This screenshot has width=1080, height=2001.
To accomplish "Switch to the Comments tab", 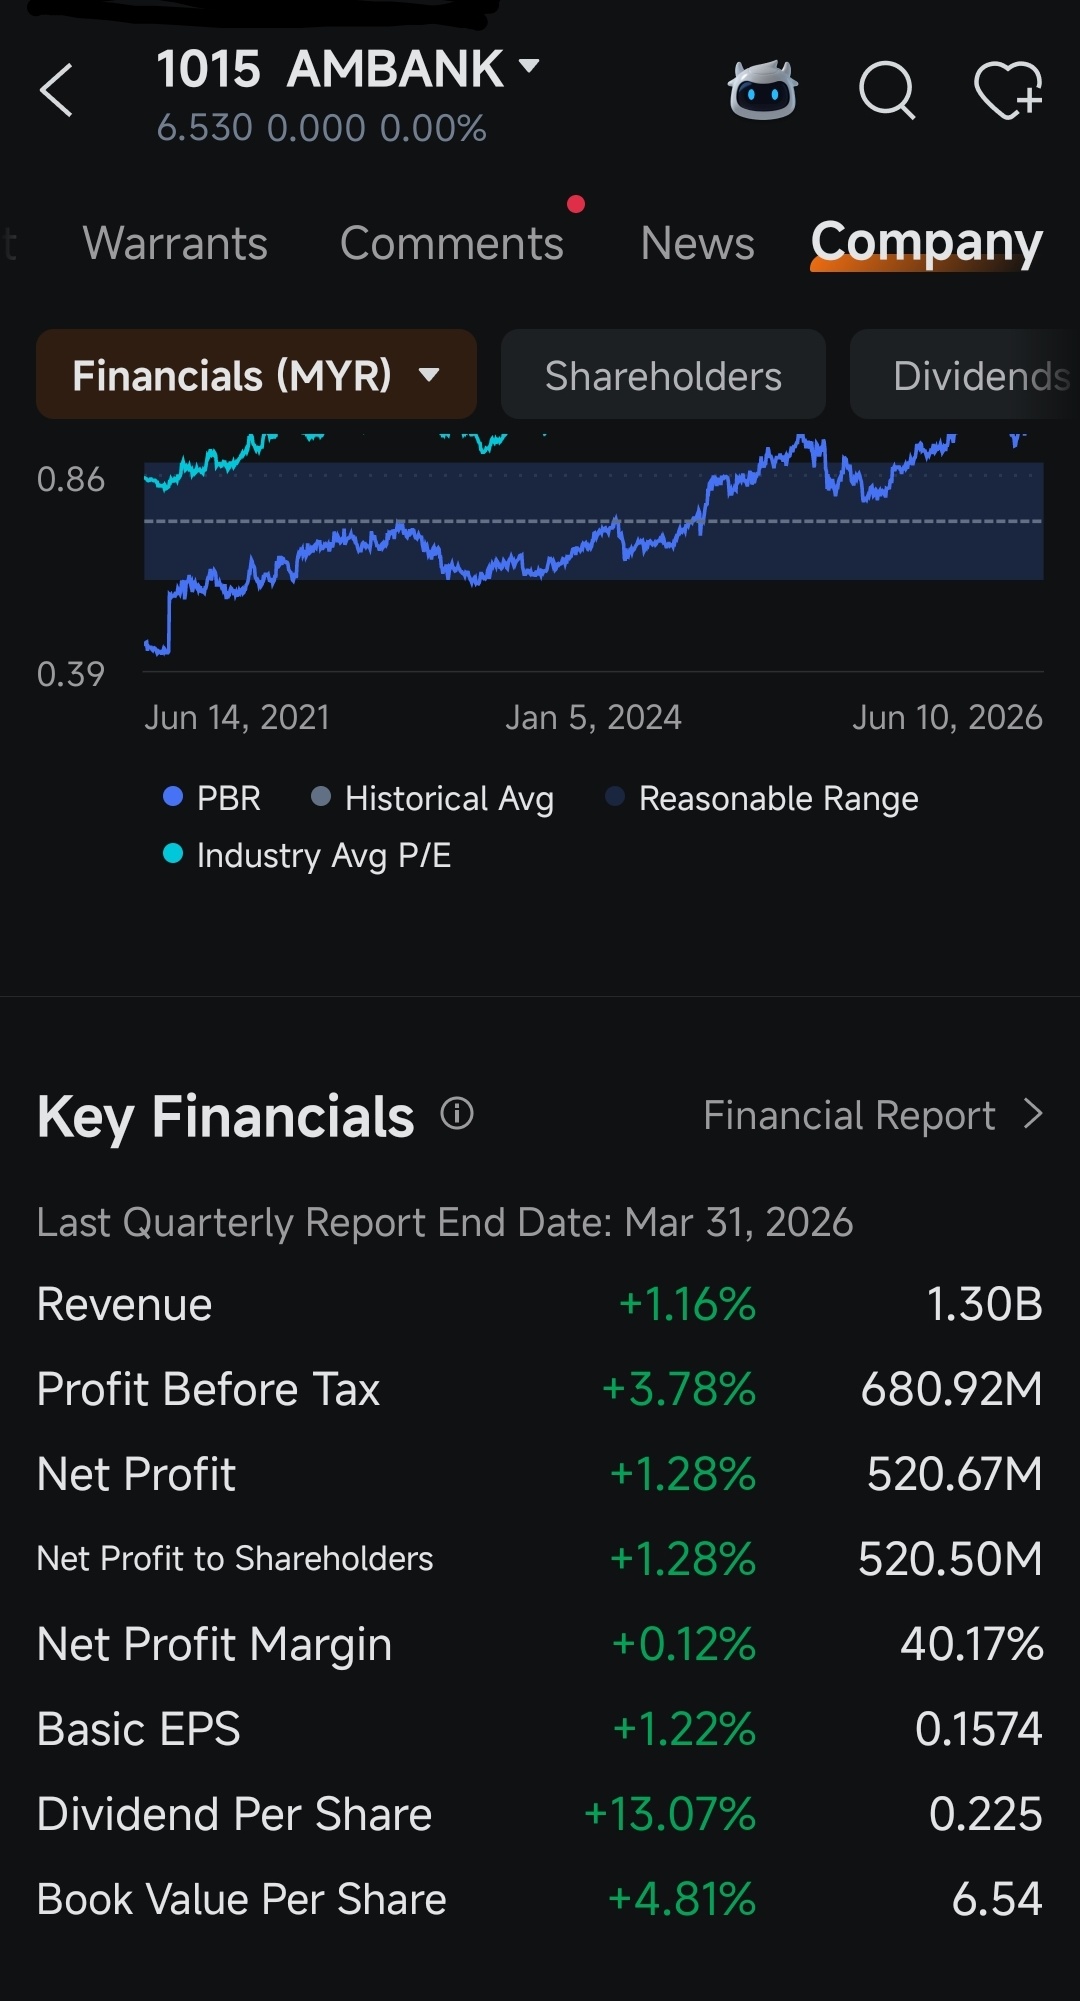I will point(452,243).
